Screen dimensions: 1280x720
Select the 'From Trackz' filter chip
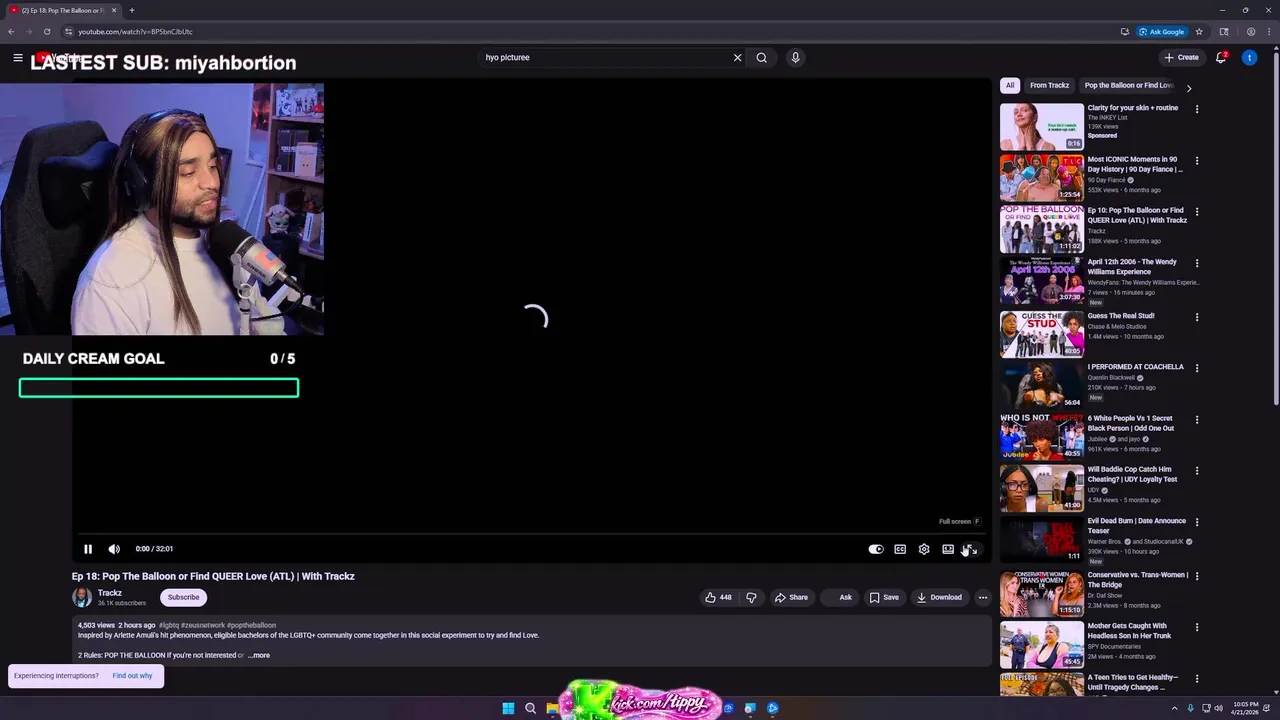pyautogui.click(x=1050, y=86)
